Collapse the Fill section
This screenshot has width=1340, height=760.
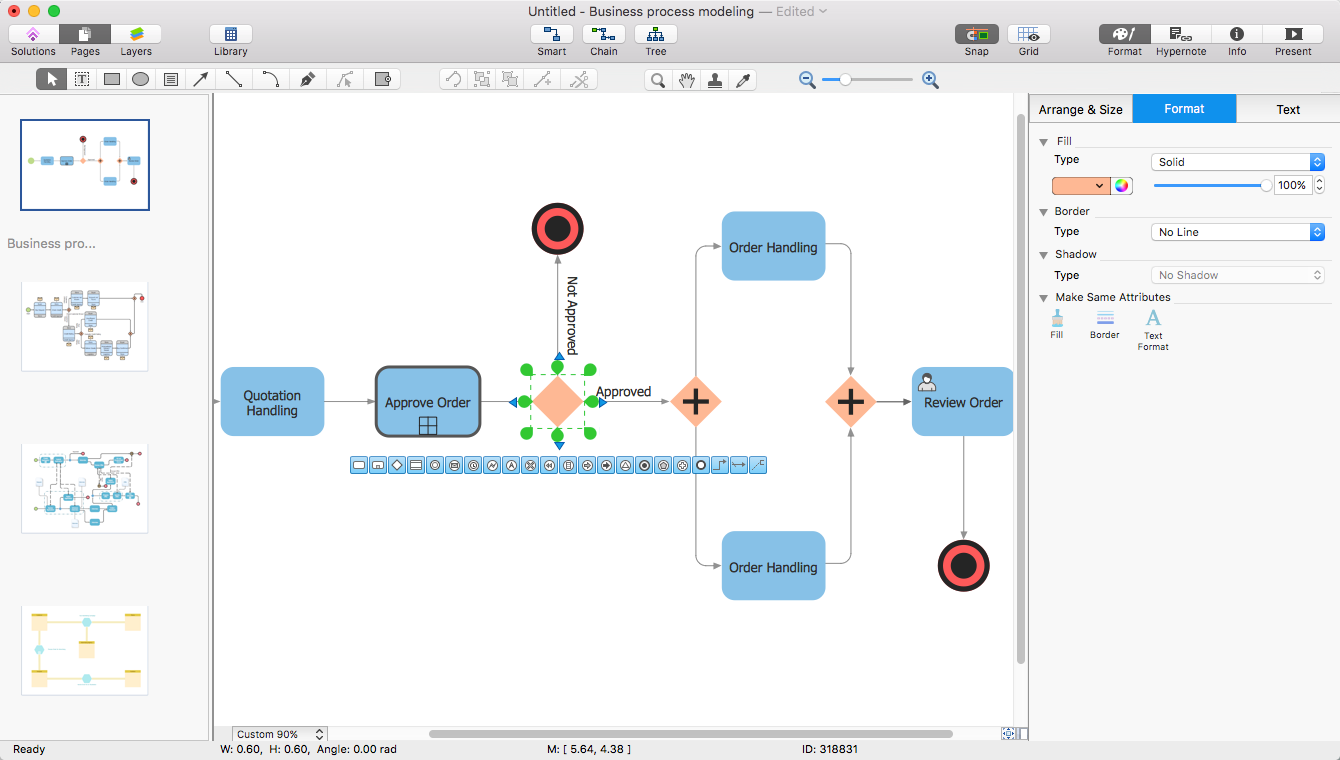click(1044, 142)
